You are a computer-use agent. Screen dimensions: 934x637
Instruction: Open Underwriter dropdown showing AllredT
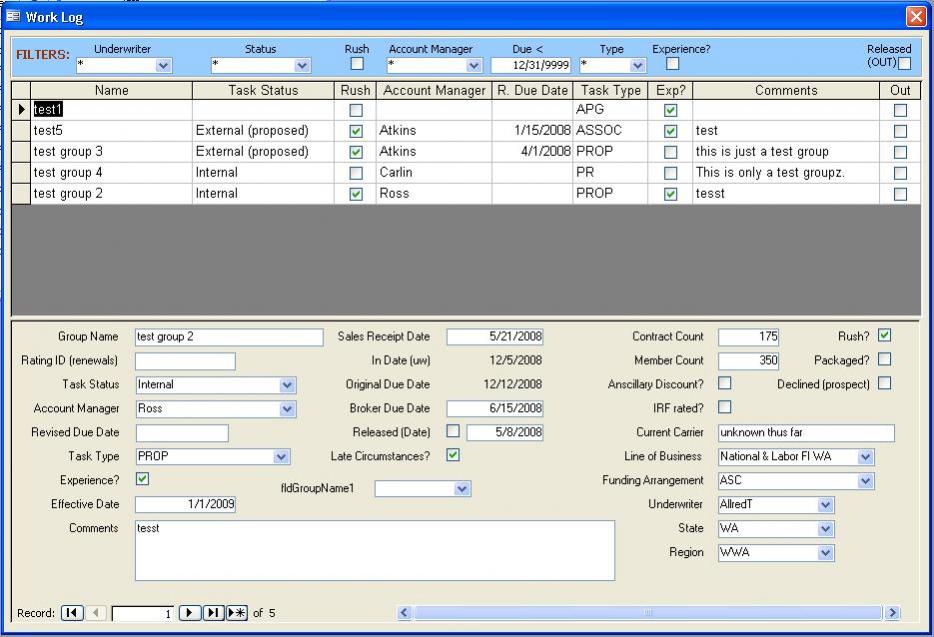click(x=825, y=505)
